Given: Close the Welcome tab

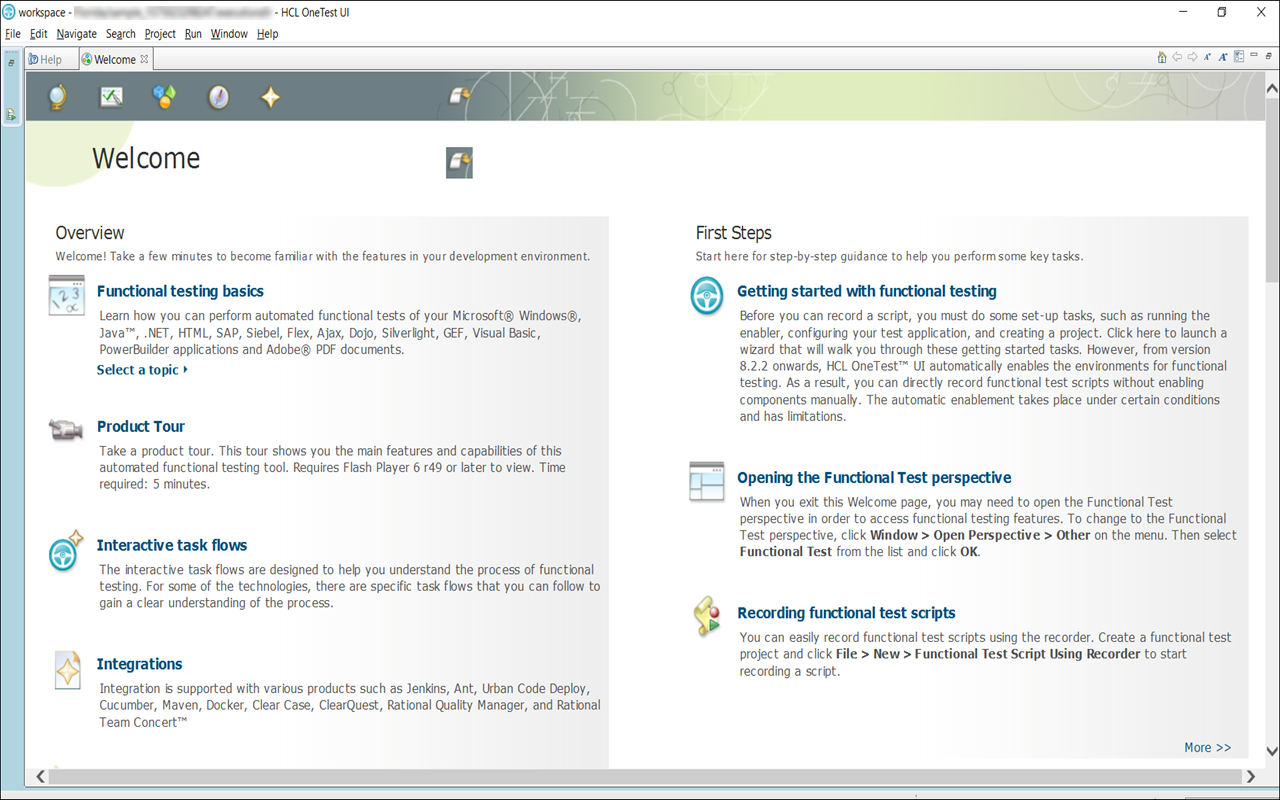Looking at the screenshot, I should [145, 59].
